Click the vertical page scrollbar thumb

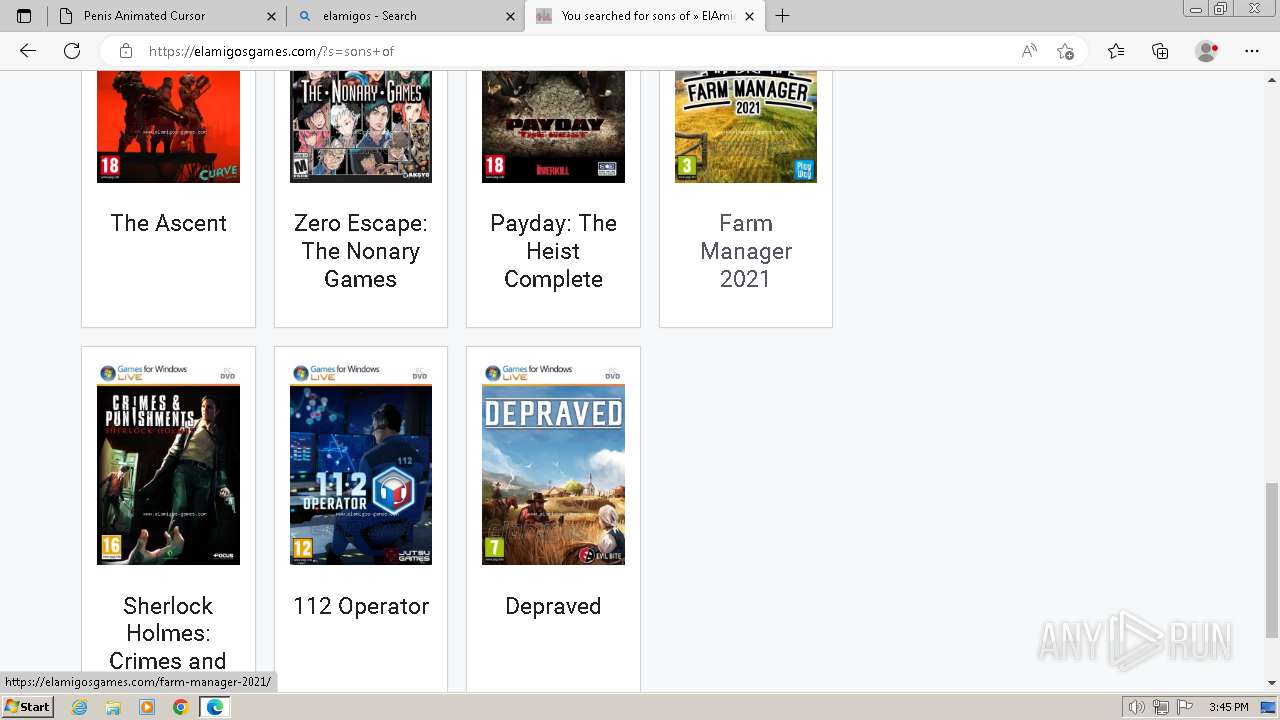tap(1271, 560)
